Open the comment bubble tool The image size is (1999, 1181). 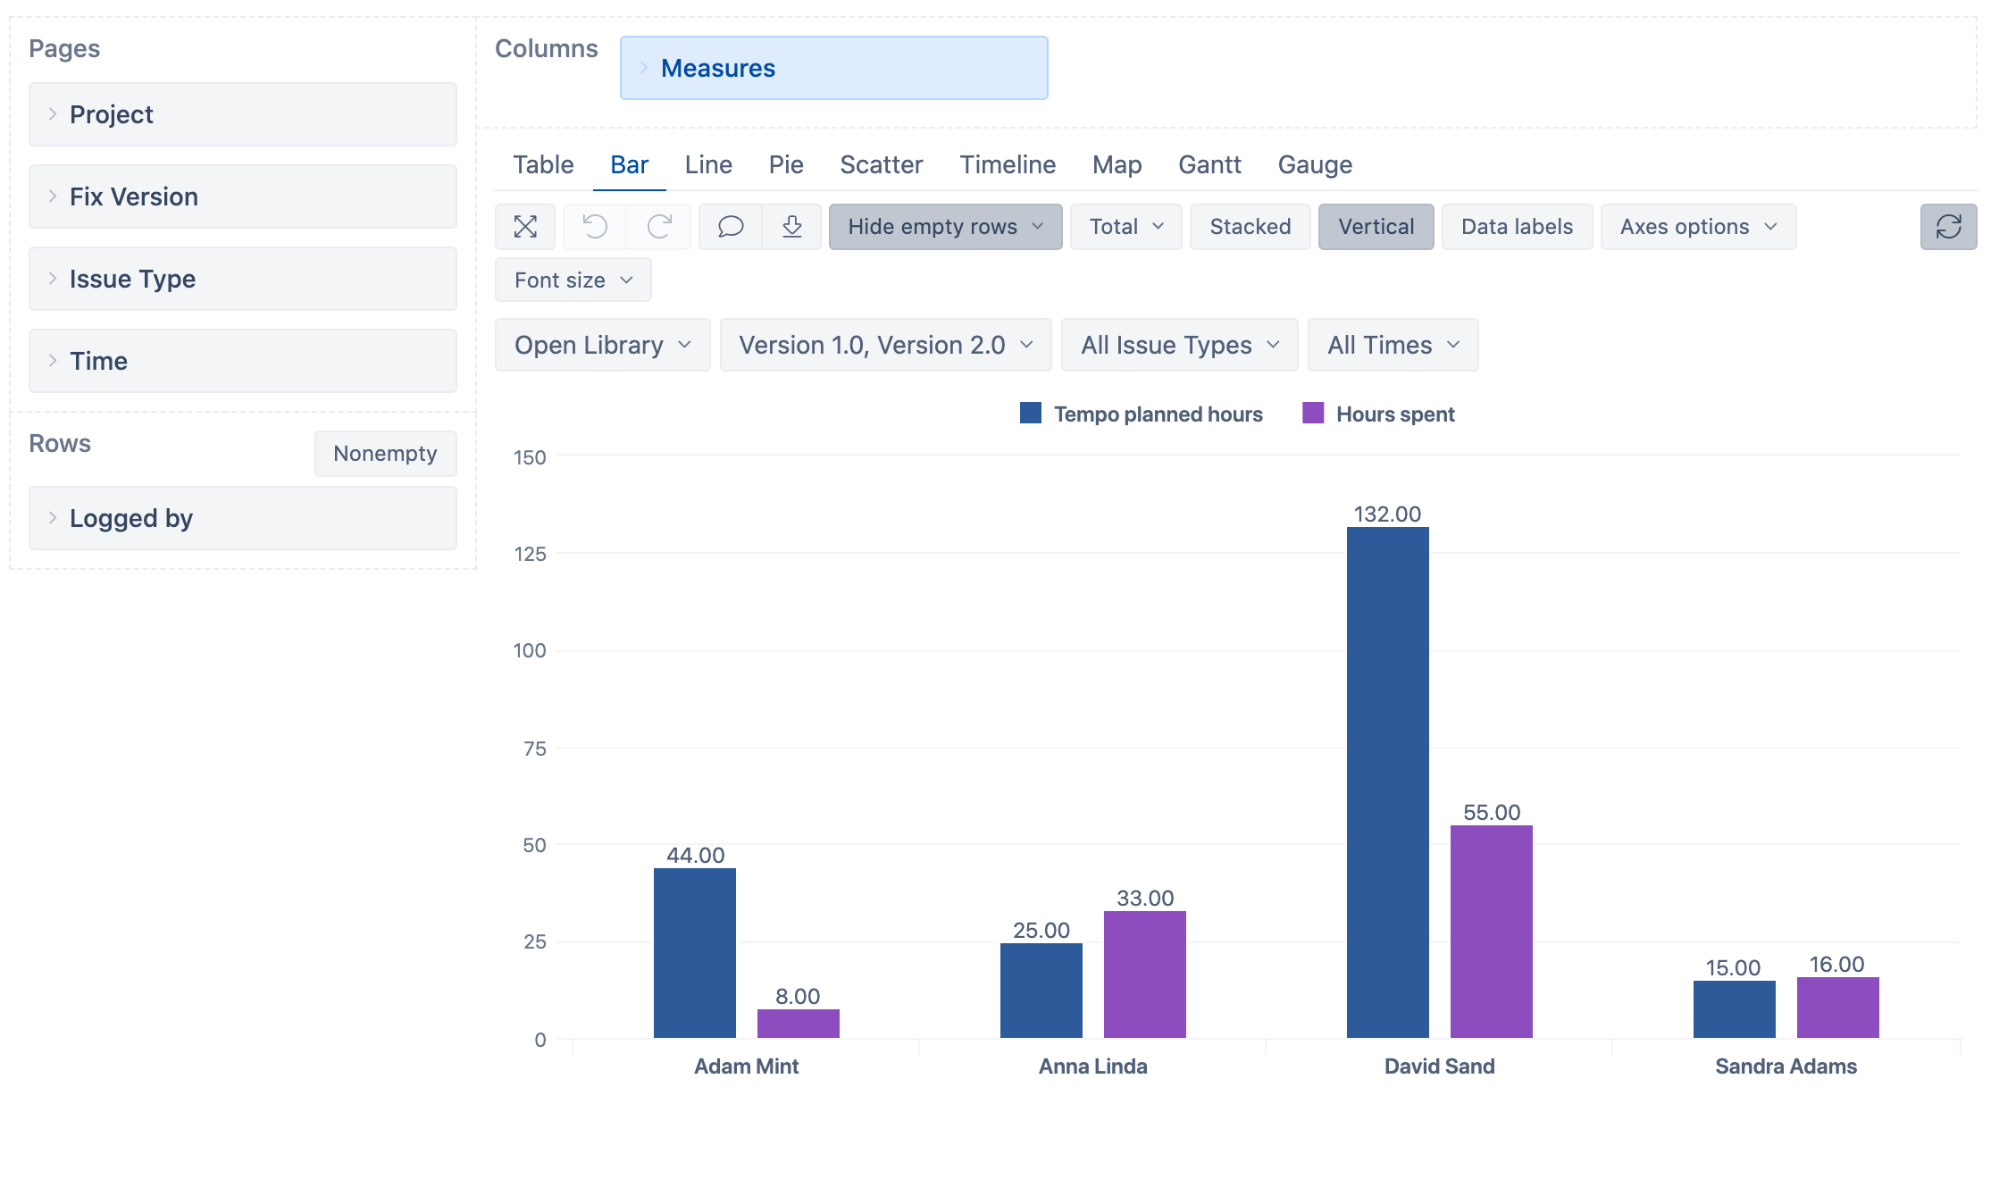(729, 226)
